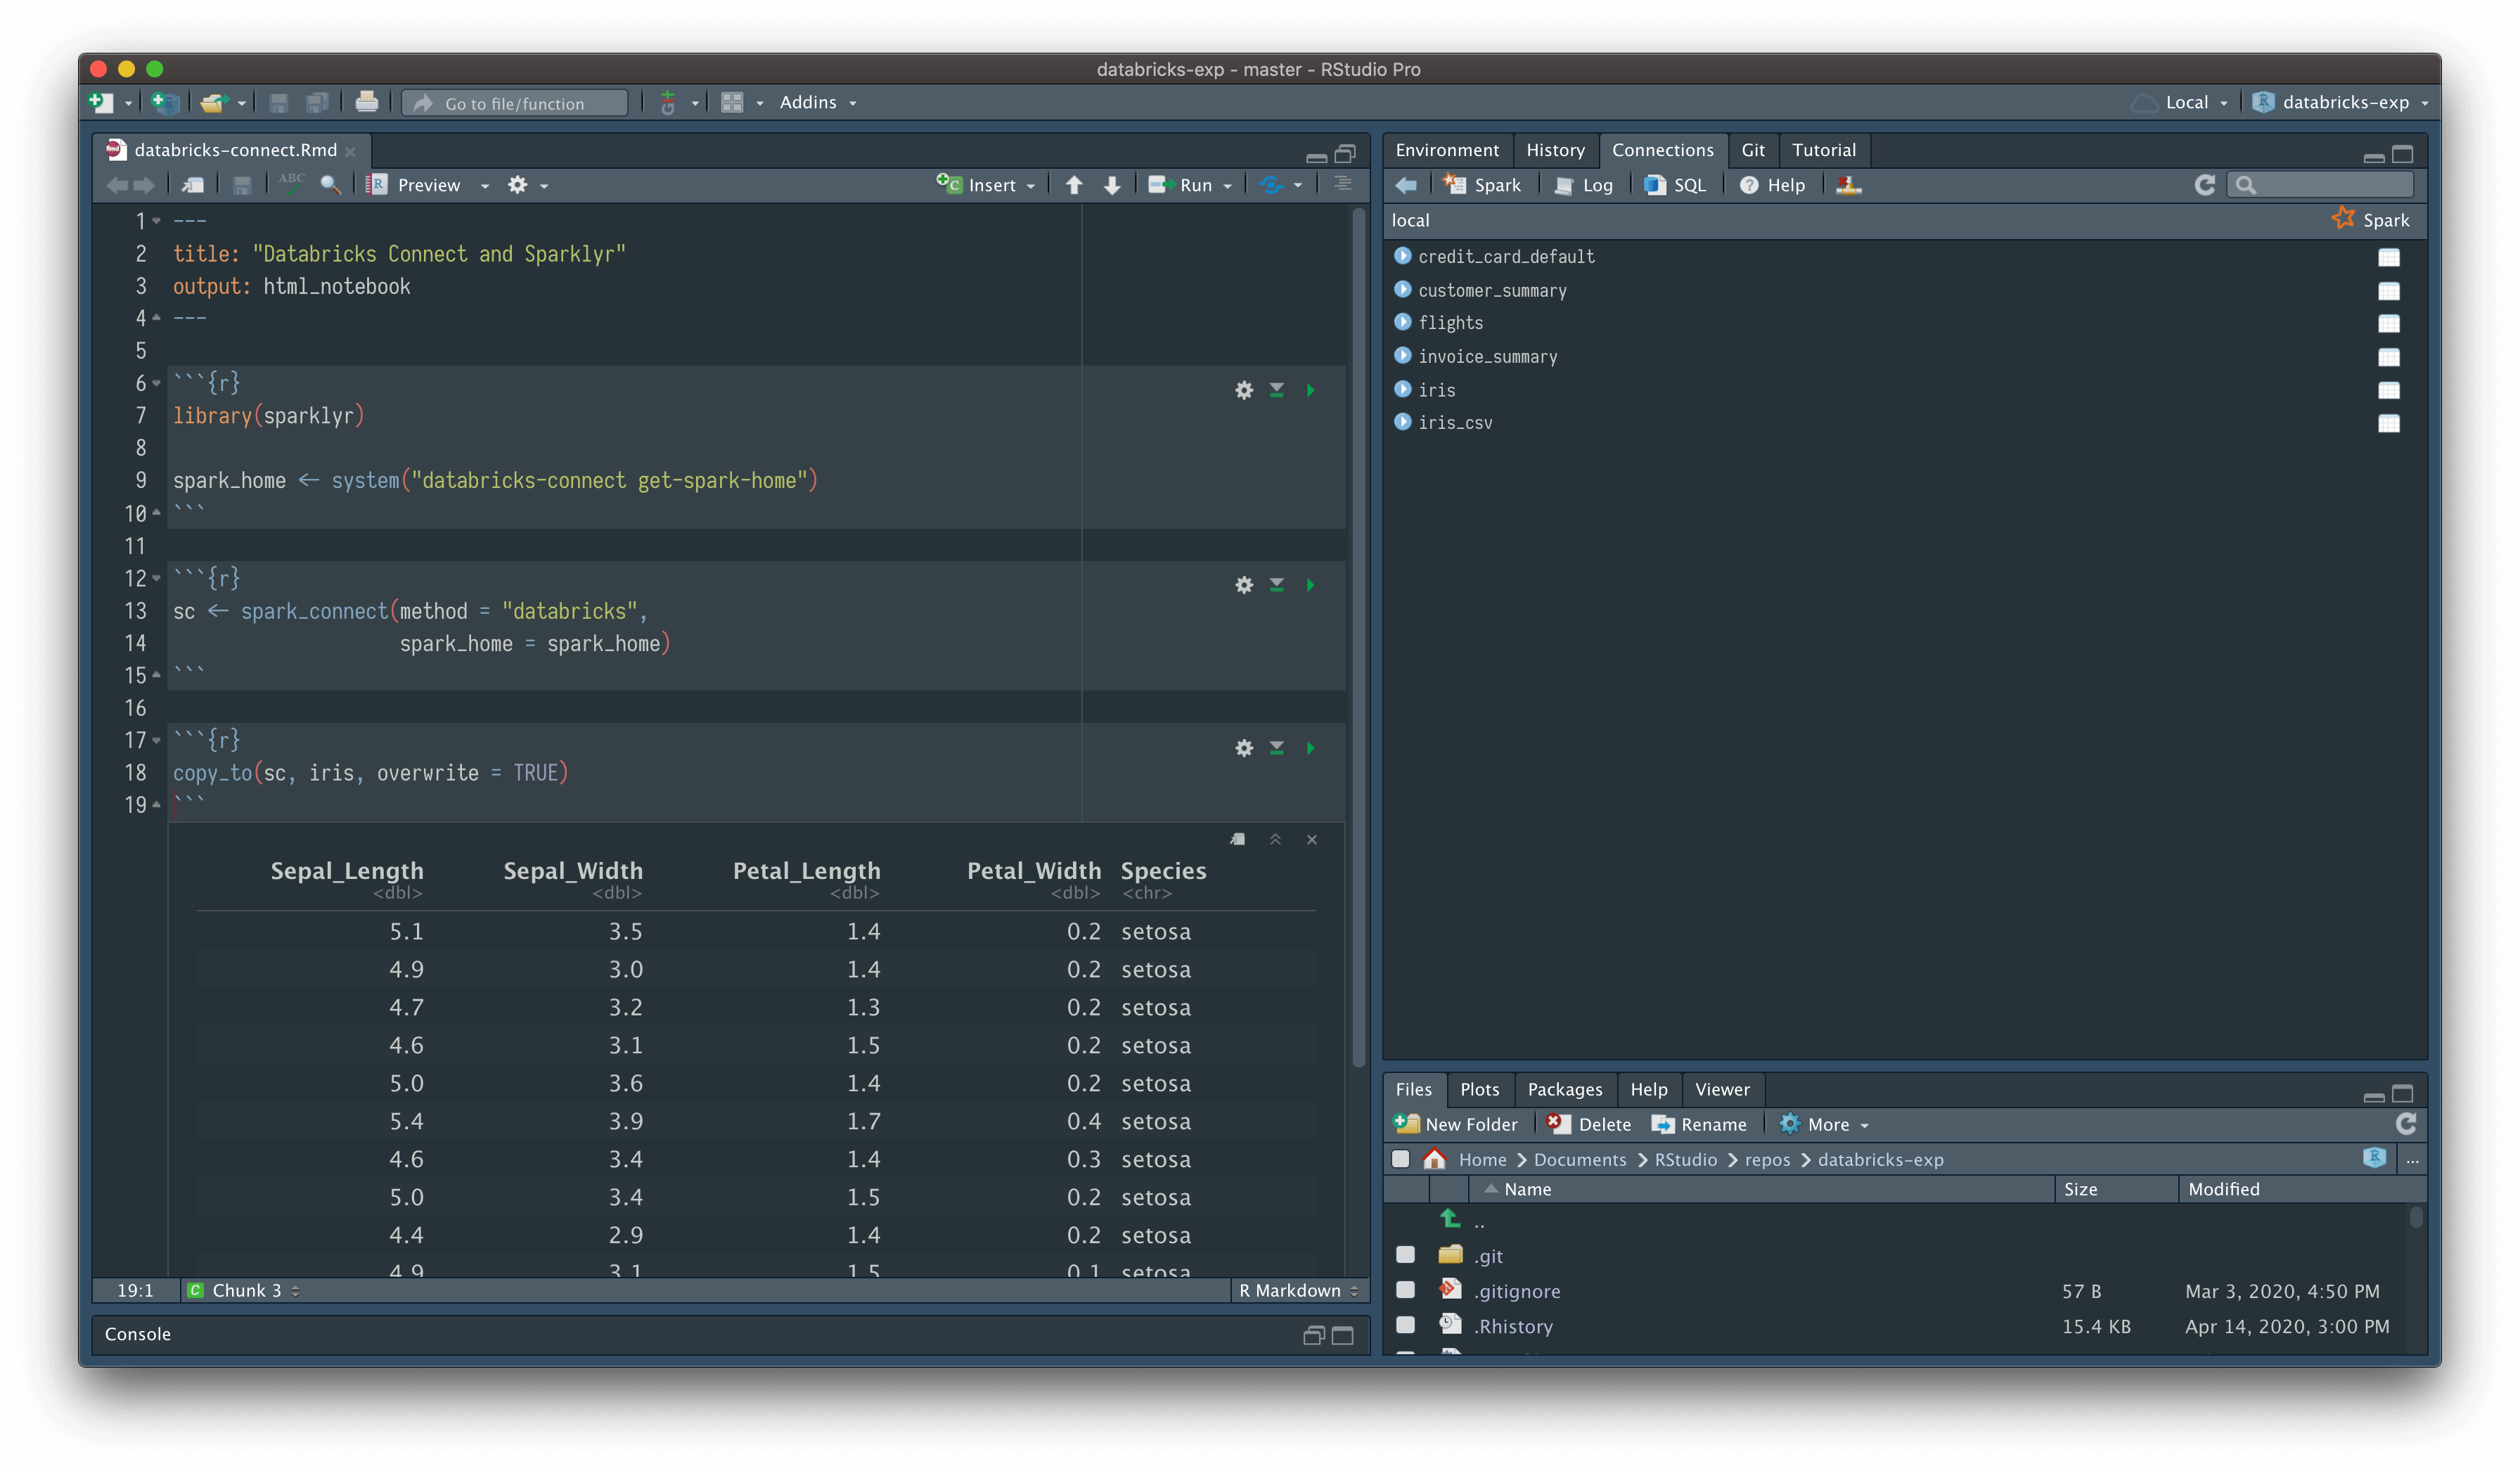Image resolution: width=2520 pixels, height=1471 pixels.
Task: Select all files with the header checkbox
Action: (1403, 1159)
